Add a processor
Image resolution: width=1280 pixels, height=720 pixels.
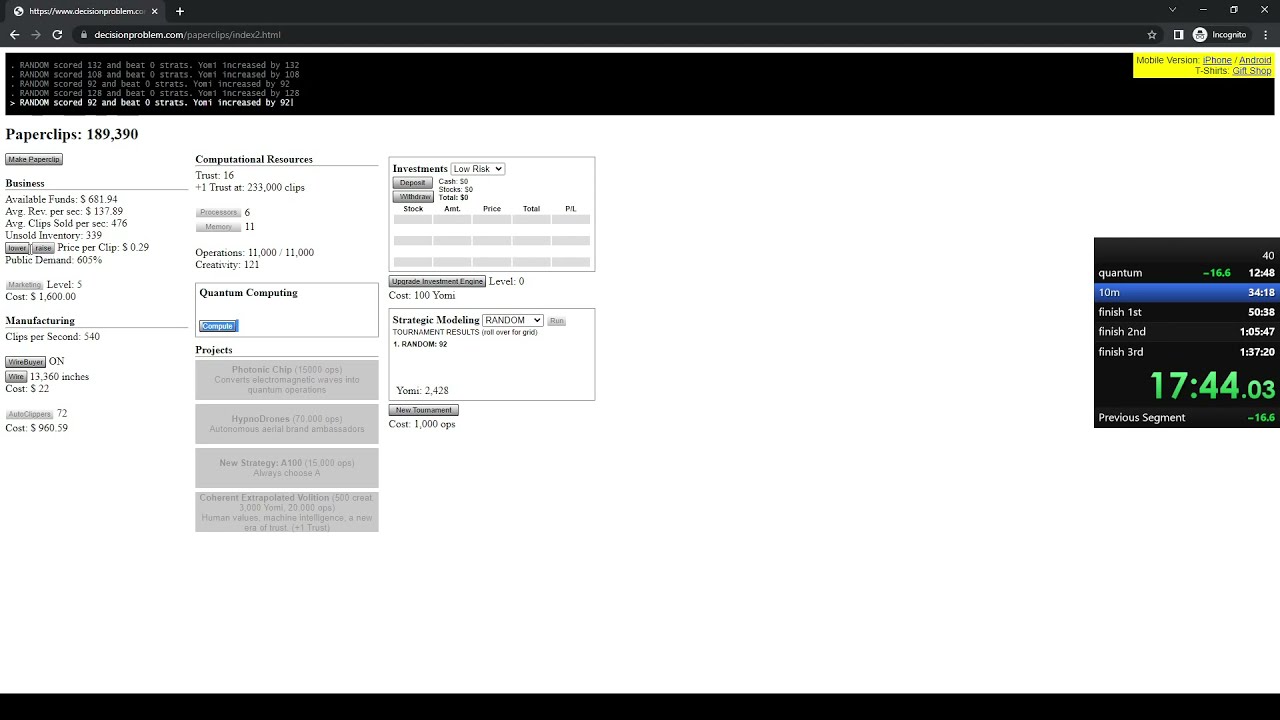pos(218,212)
